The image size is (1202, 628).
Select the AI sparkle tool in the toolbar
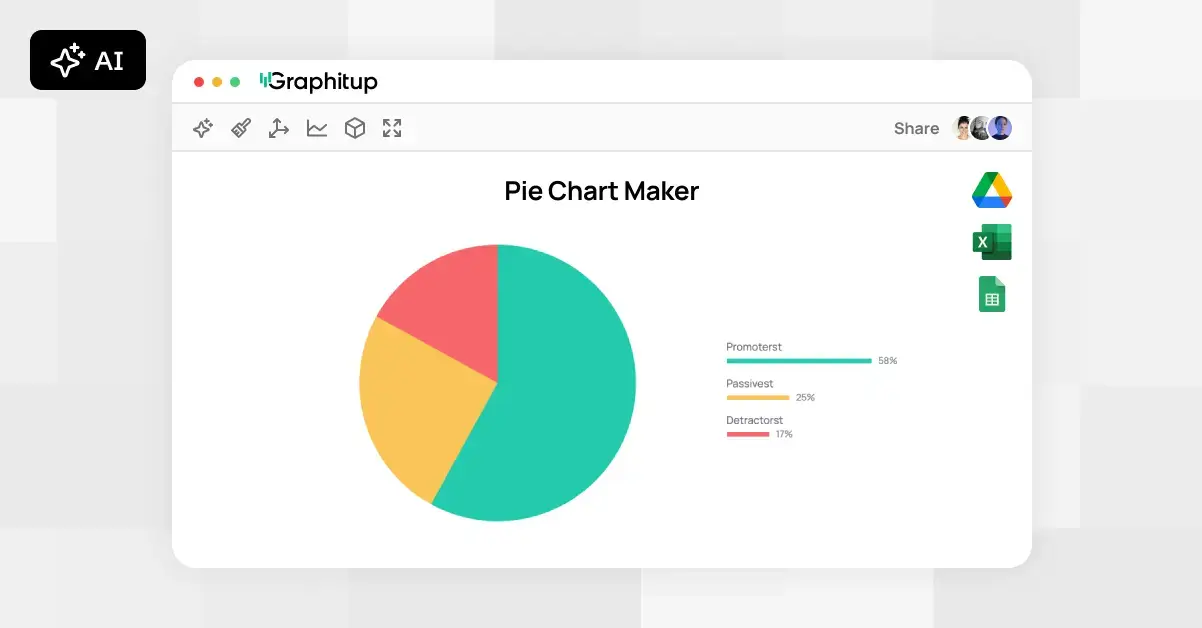tap(202, 128)
